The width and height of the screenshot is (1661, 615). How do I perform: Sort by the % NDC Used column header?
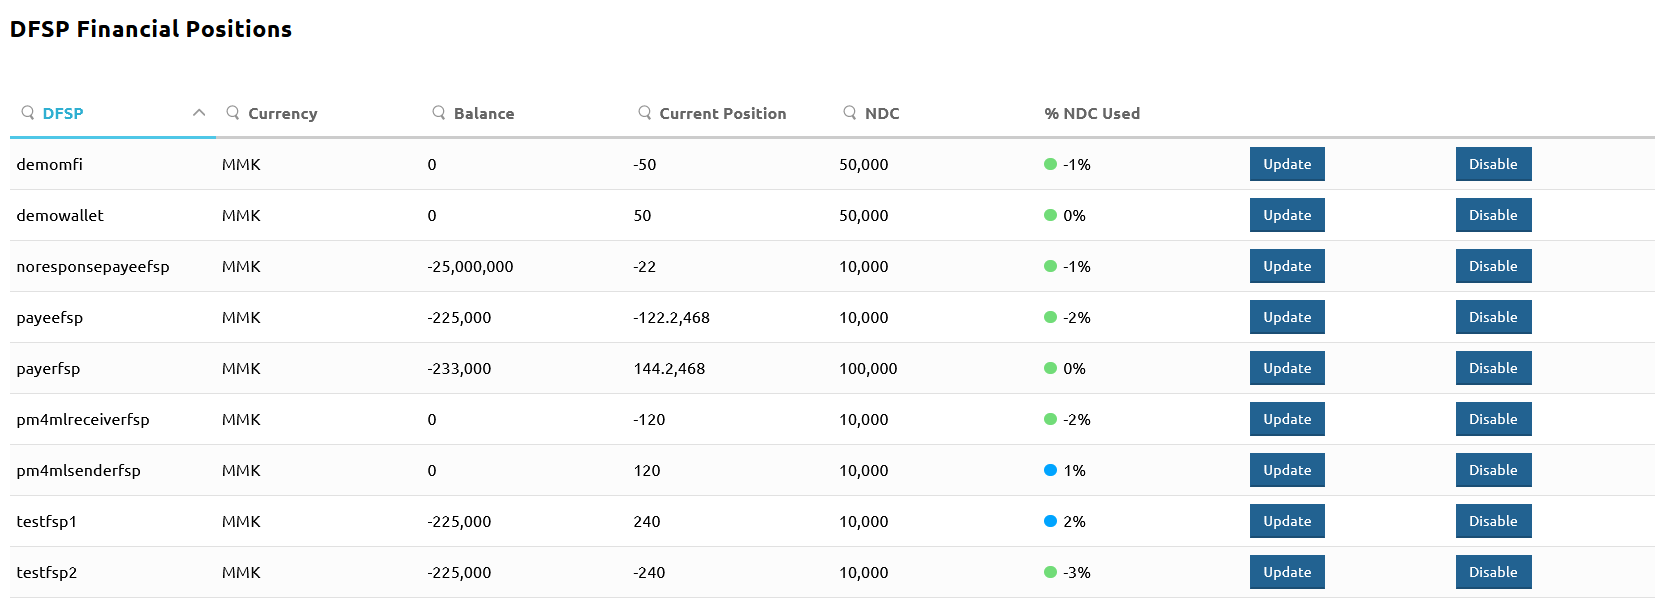point(1092,114)
